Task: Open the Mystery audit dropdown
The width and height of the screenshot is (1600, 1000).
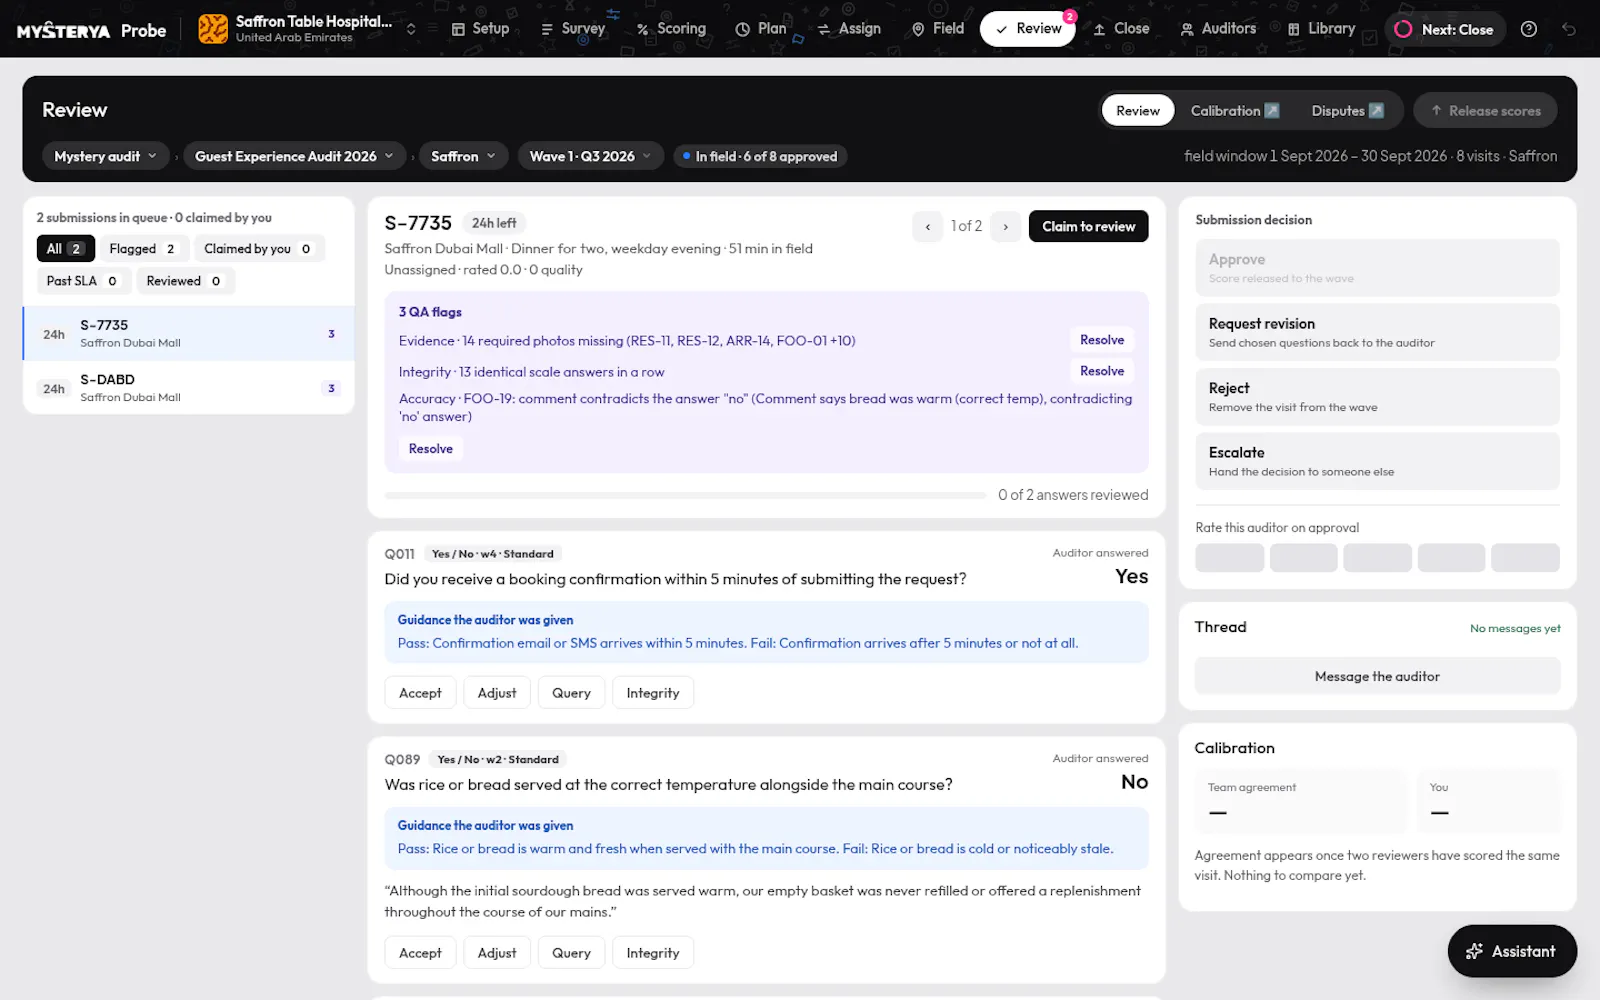Action: tap(105, 156)
